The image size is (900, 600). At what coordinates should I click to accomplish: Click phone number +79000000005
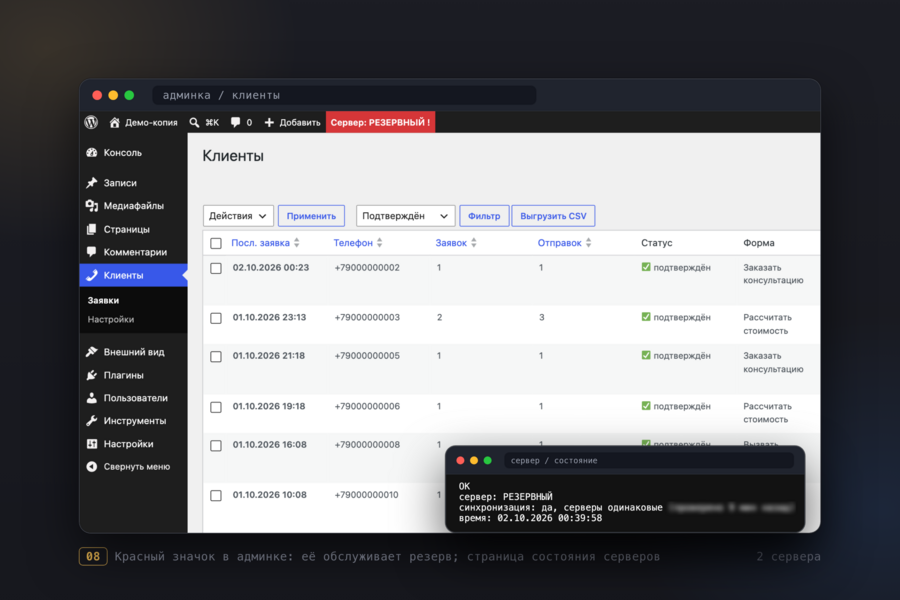[367, 355]
